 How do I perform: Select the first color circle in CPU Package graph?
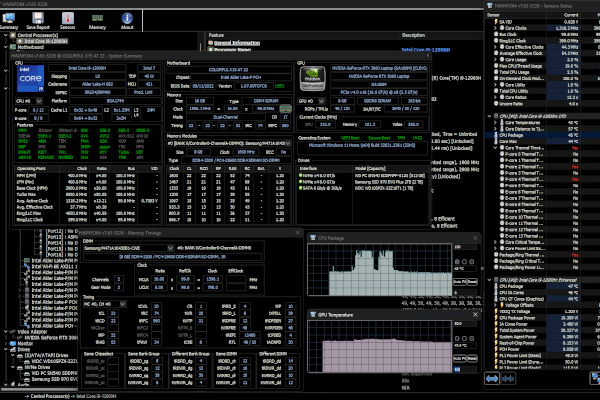(457, 262)
